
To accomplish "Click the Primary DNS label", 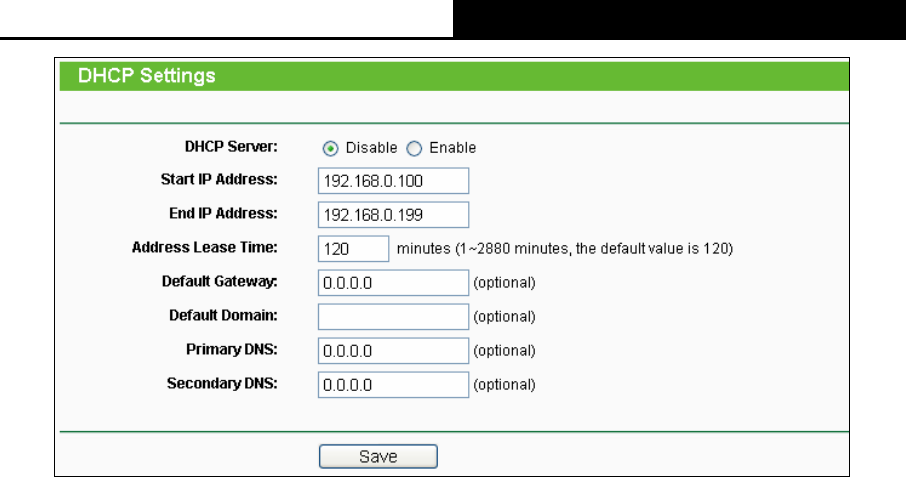I will (232, 349).
